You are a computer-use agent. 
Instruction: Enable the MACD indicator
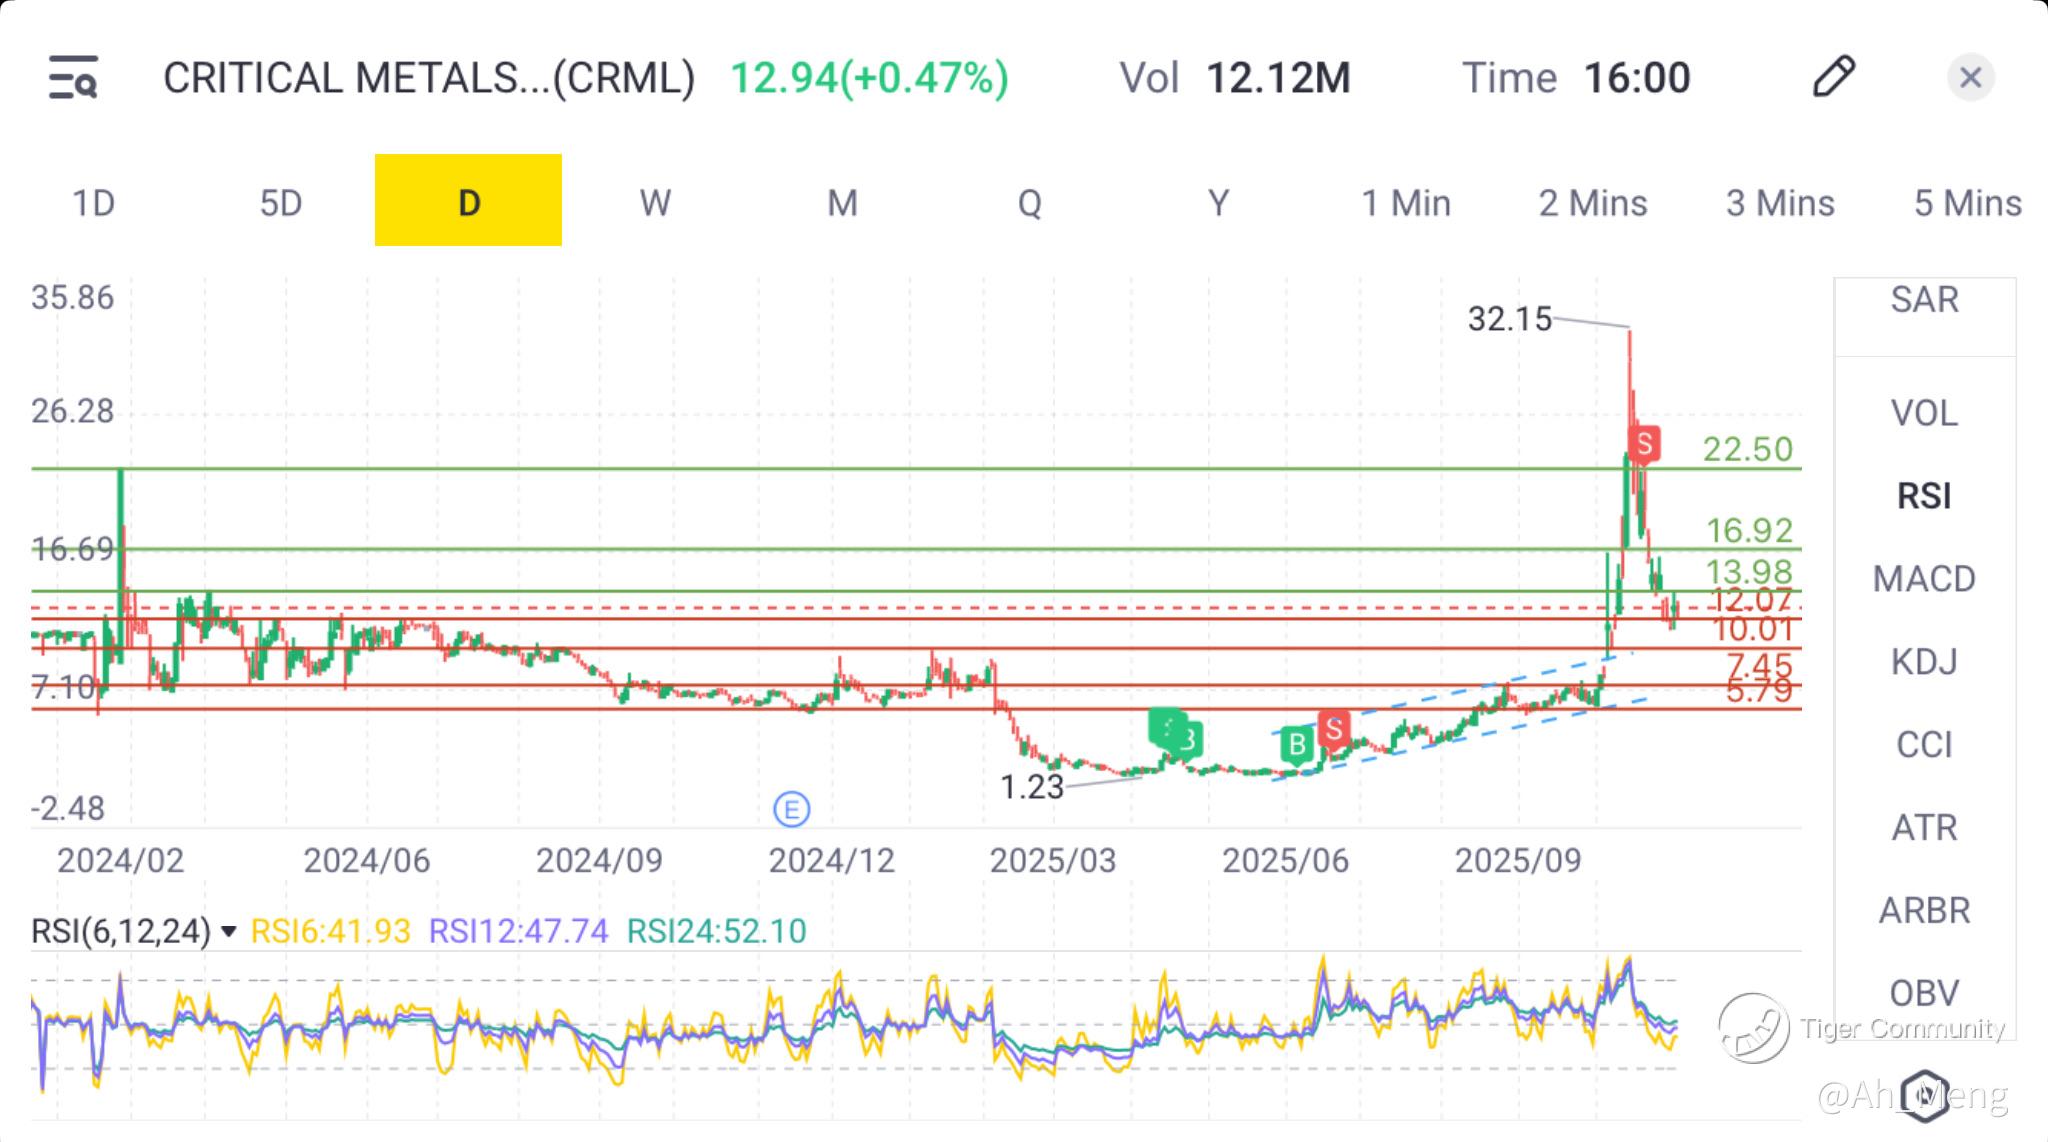1923,579
